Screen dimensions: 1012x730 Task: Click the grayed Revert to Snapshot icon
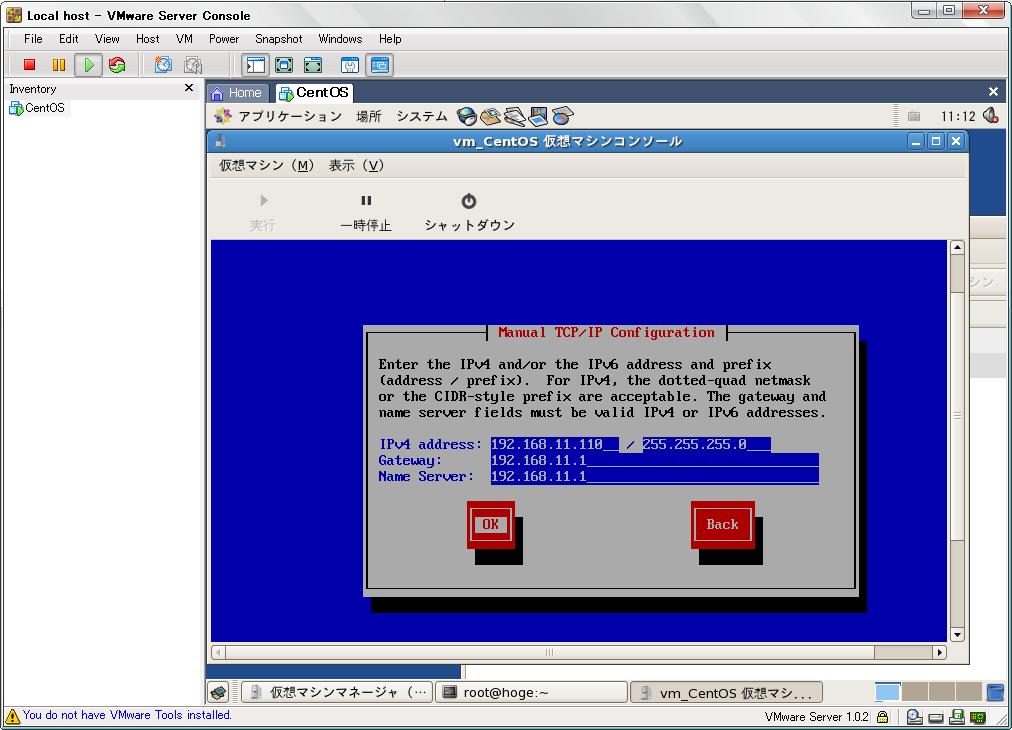[193, 65]
